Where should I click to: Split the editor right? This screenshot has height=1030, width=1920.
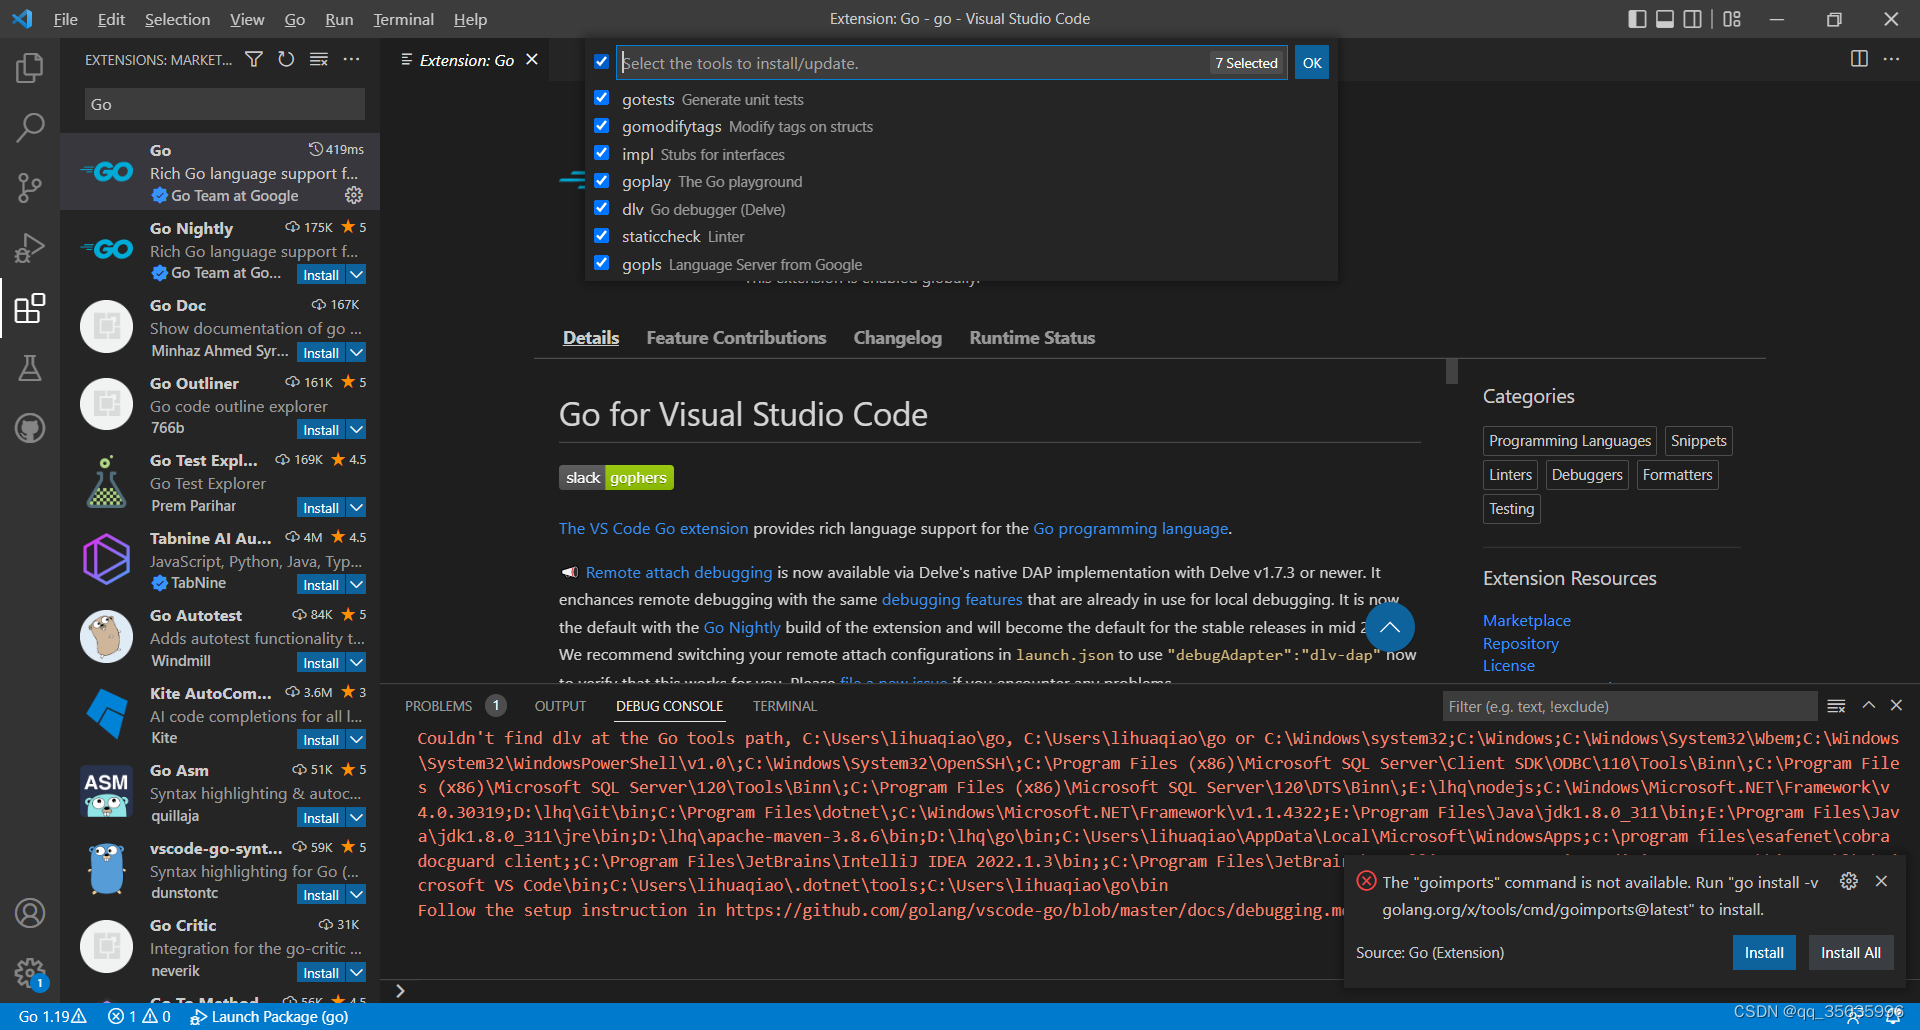click(x=1859, y=59)
